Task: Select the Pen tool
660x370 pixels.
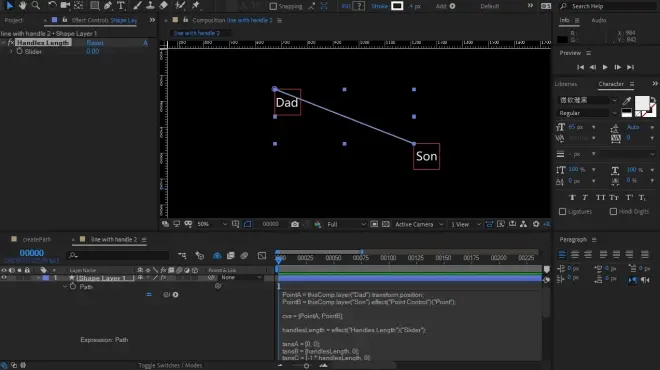Action: click(x=108, y=5)
